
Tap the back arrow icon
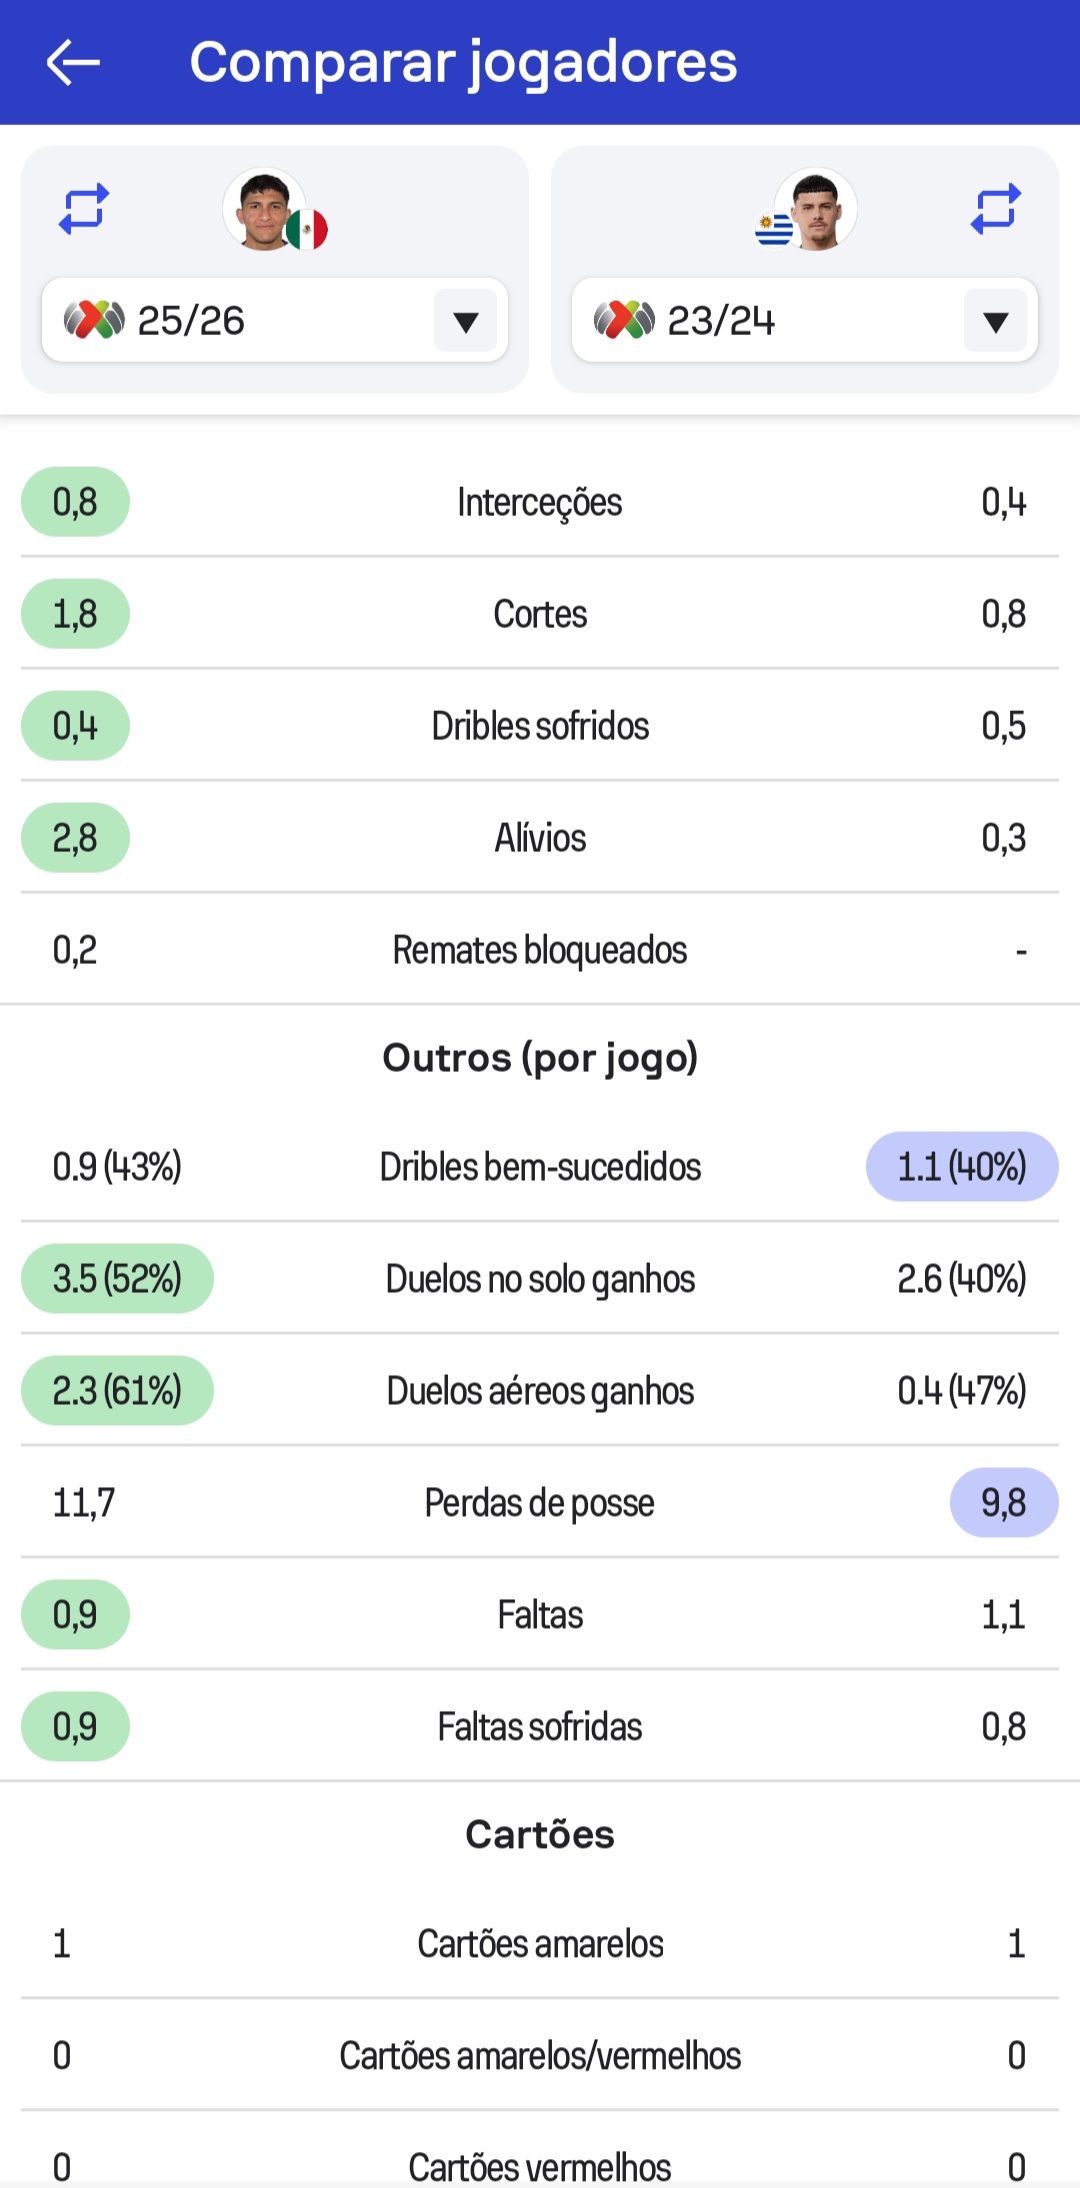point(73,62)
